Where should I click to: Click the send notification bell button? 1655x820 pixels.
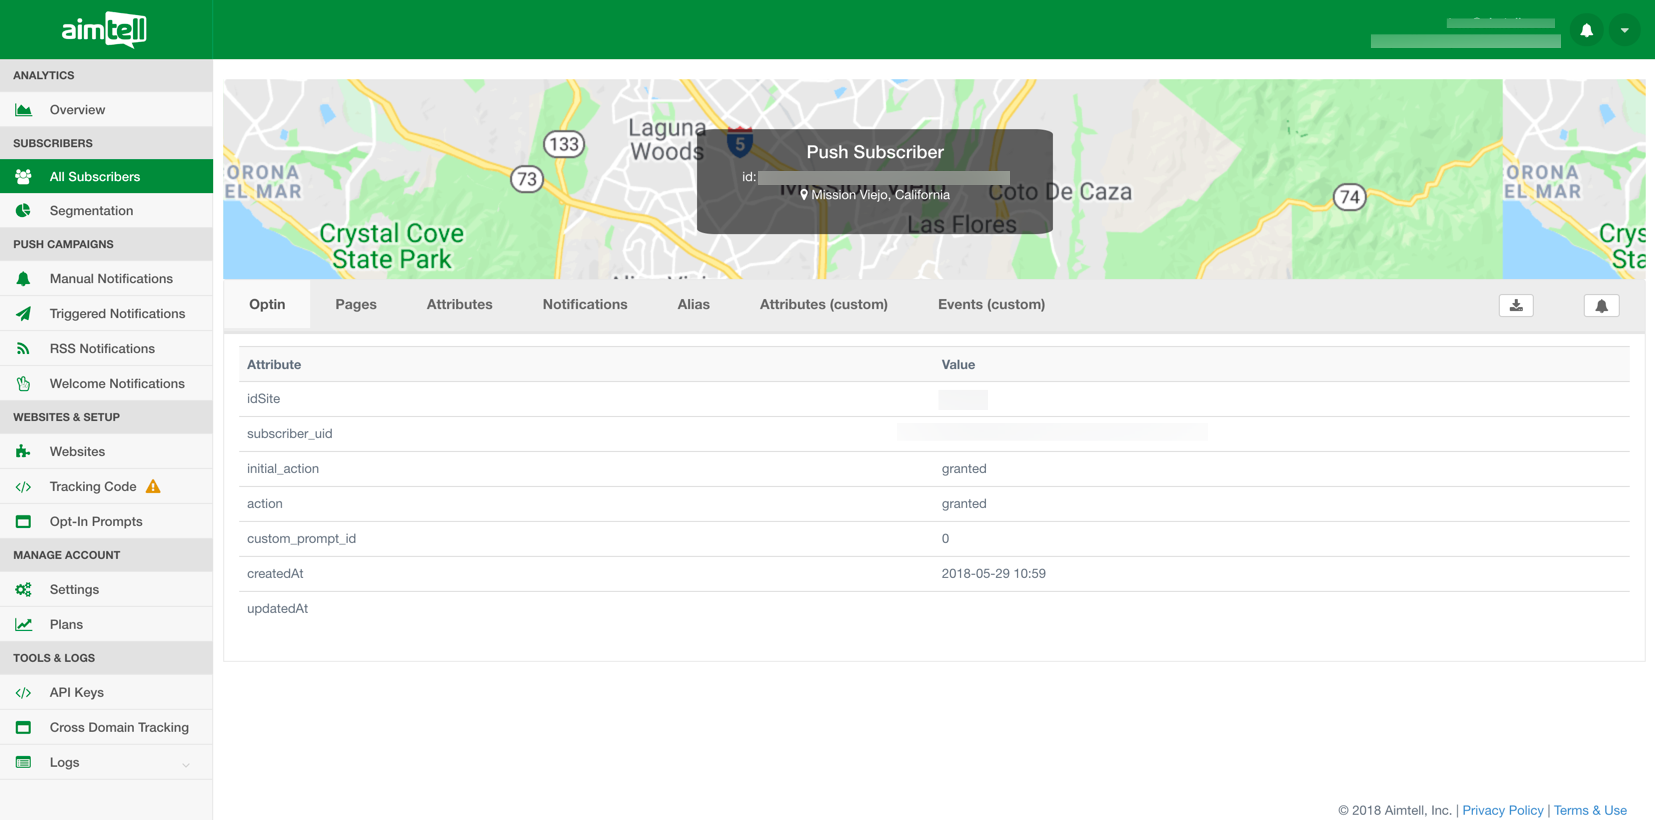1601,306
